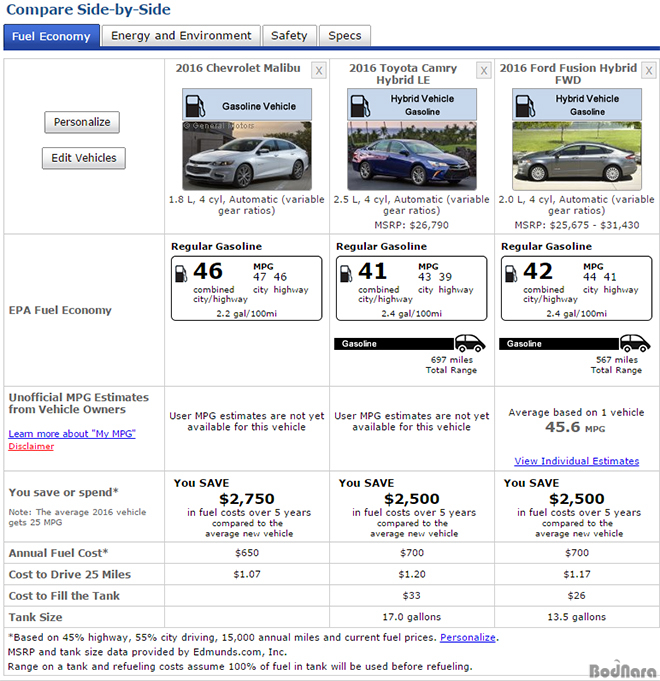Click the "$2,750" savings amount for Malibu
Viewport: 660px width, 681px height.
pos(247,499)
